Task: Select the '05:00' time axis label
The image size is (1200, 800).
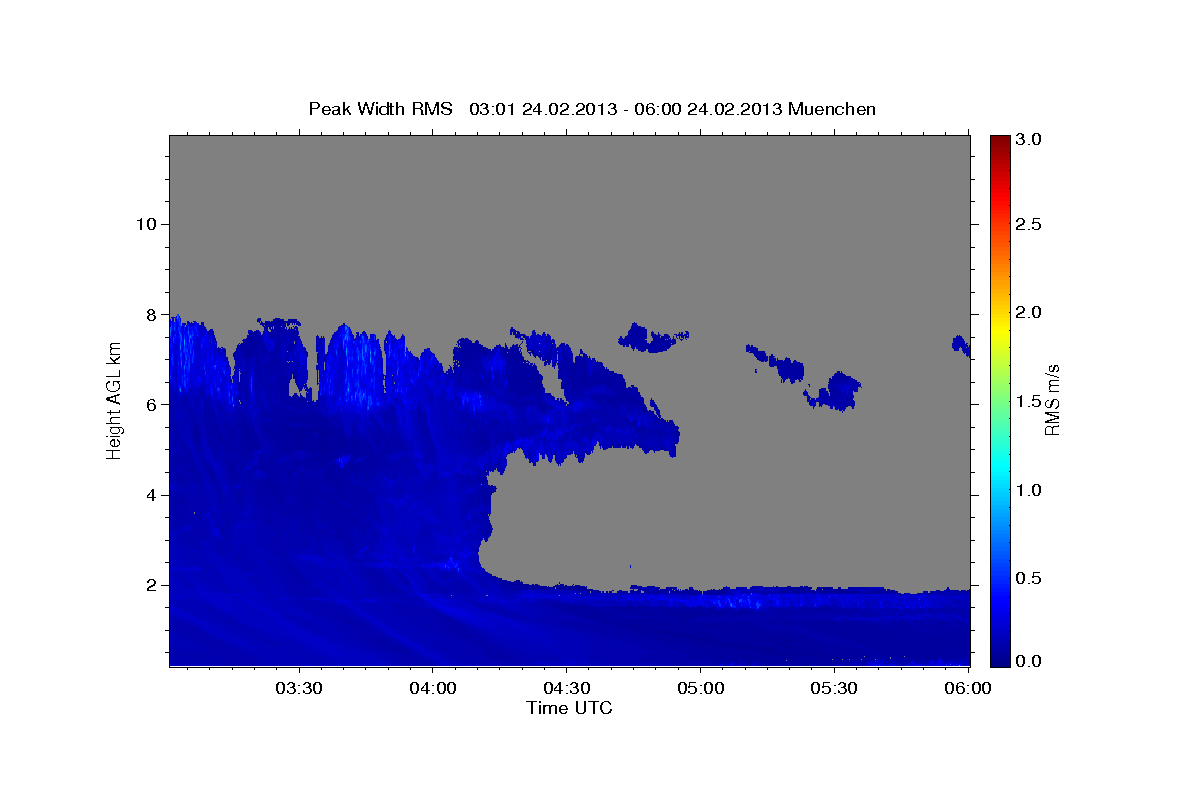Action: (x=700, y=688)
